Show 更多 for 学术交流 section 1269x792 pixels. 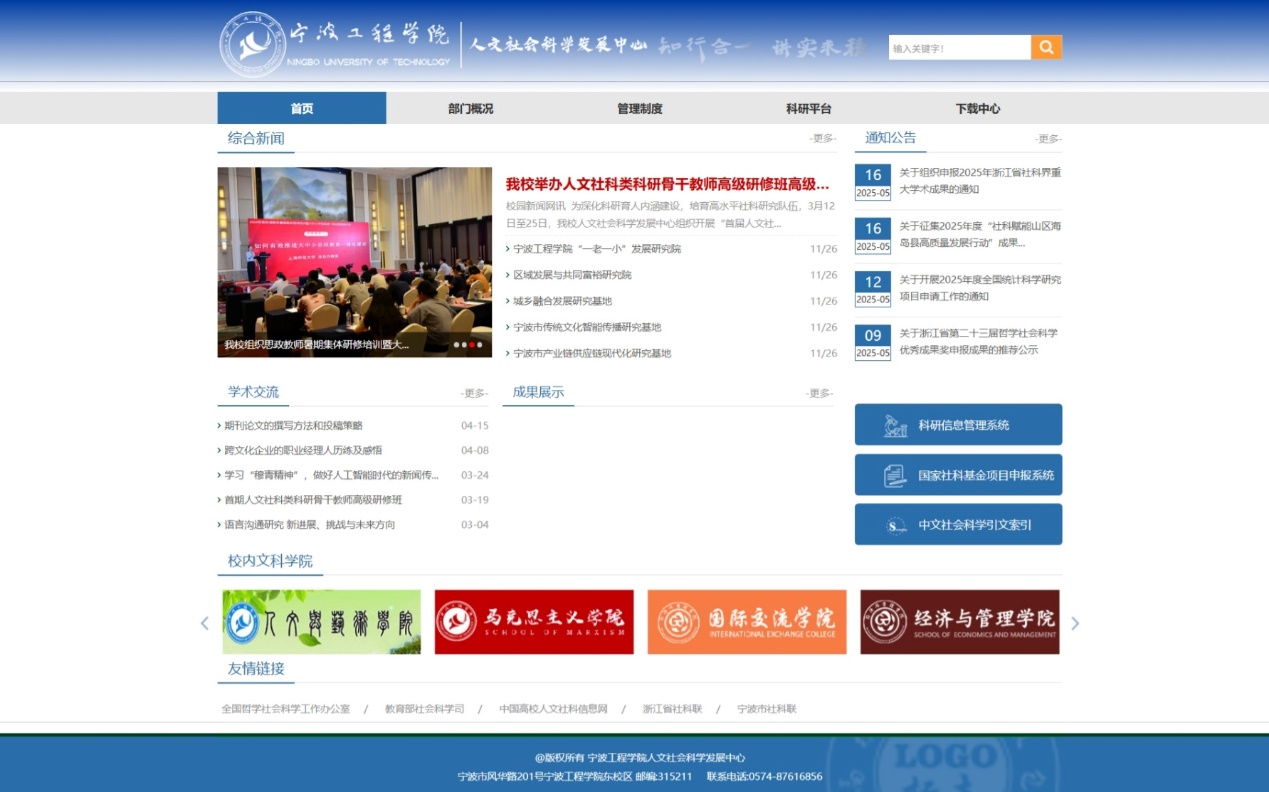point(474,393)
